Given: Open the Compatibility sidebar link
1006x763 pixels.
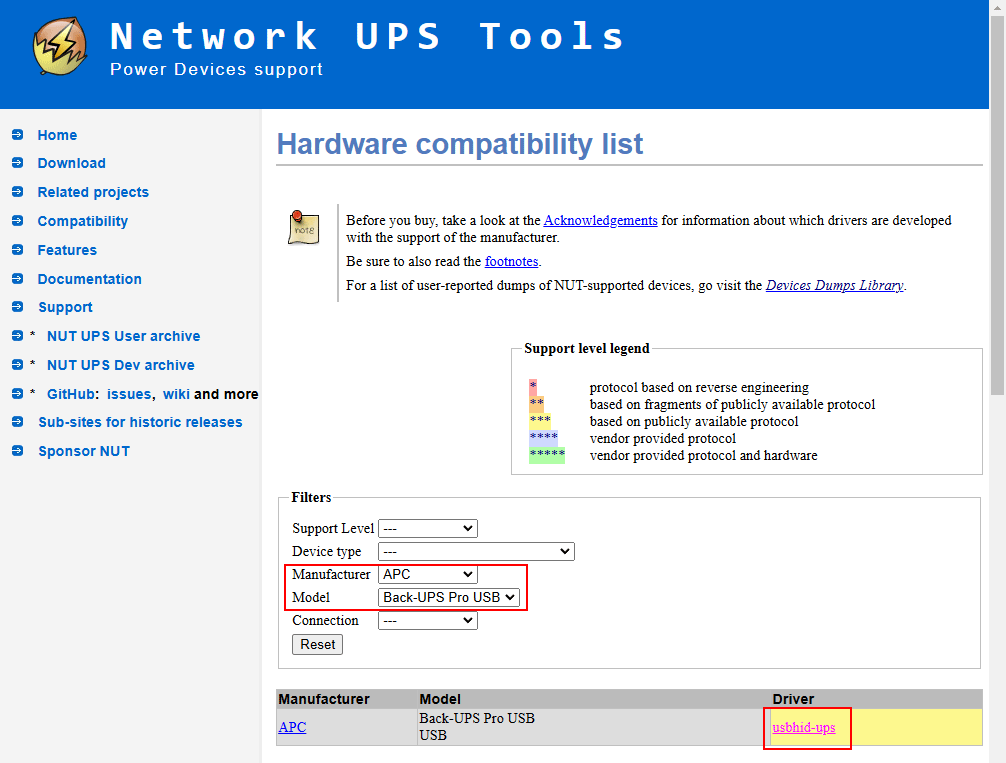Looking at the screenshot, I should pos(83,221).
